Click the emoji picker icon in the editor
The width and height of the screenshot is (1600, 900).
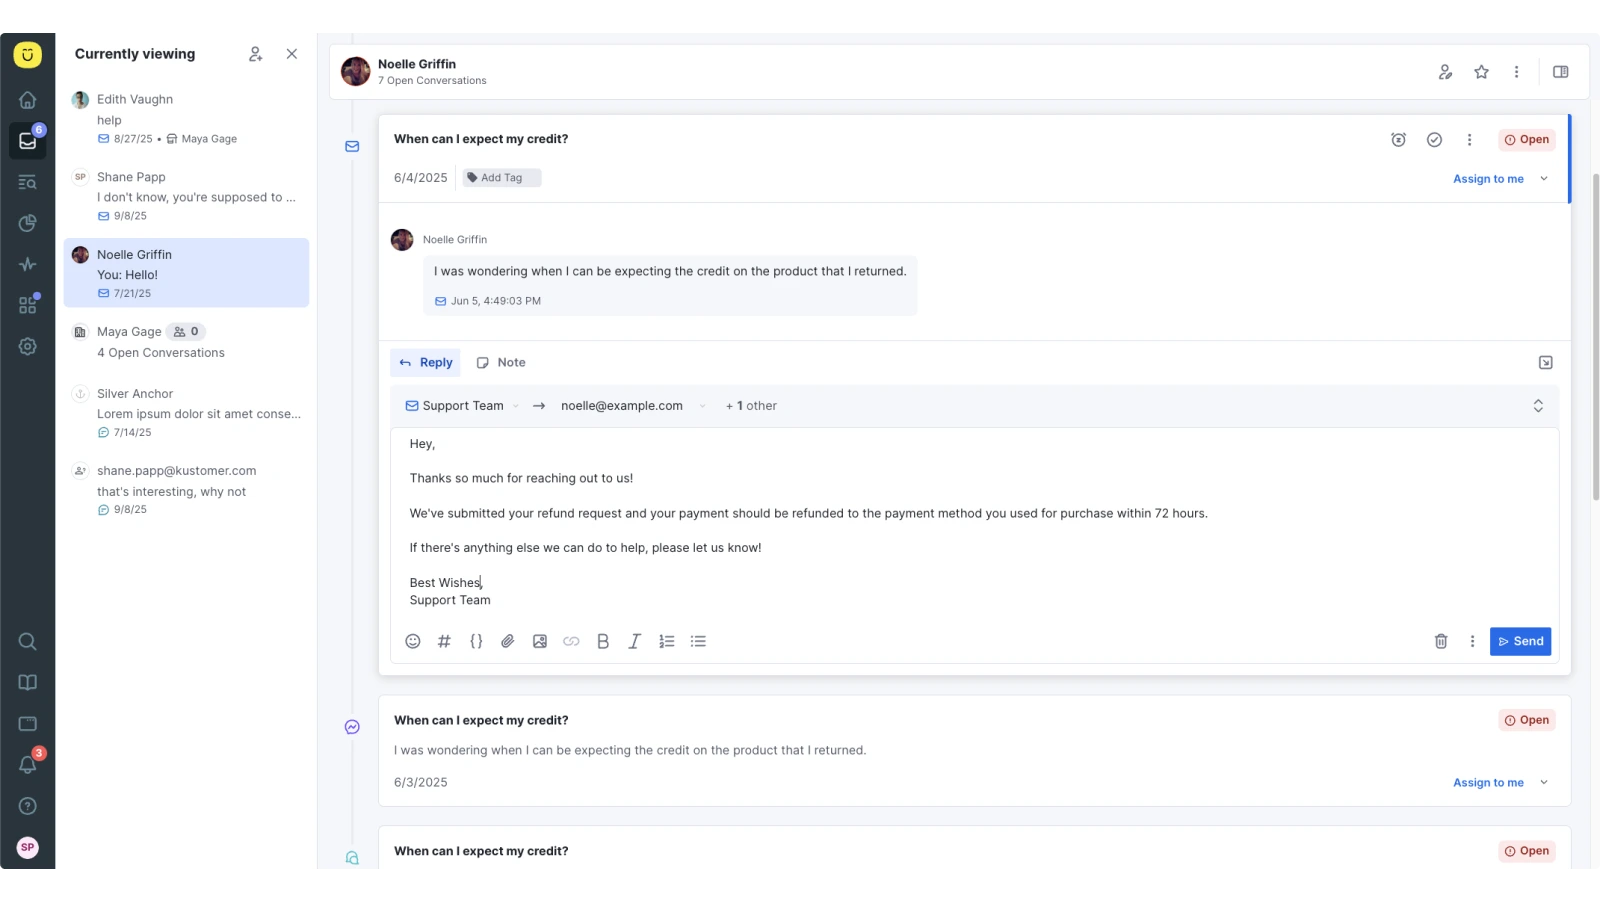click(412, 641)
